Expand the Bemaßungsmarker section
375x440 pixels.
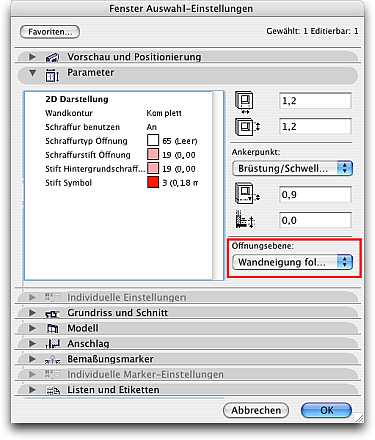click(x=32, y=359)
